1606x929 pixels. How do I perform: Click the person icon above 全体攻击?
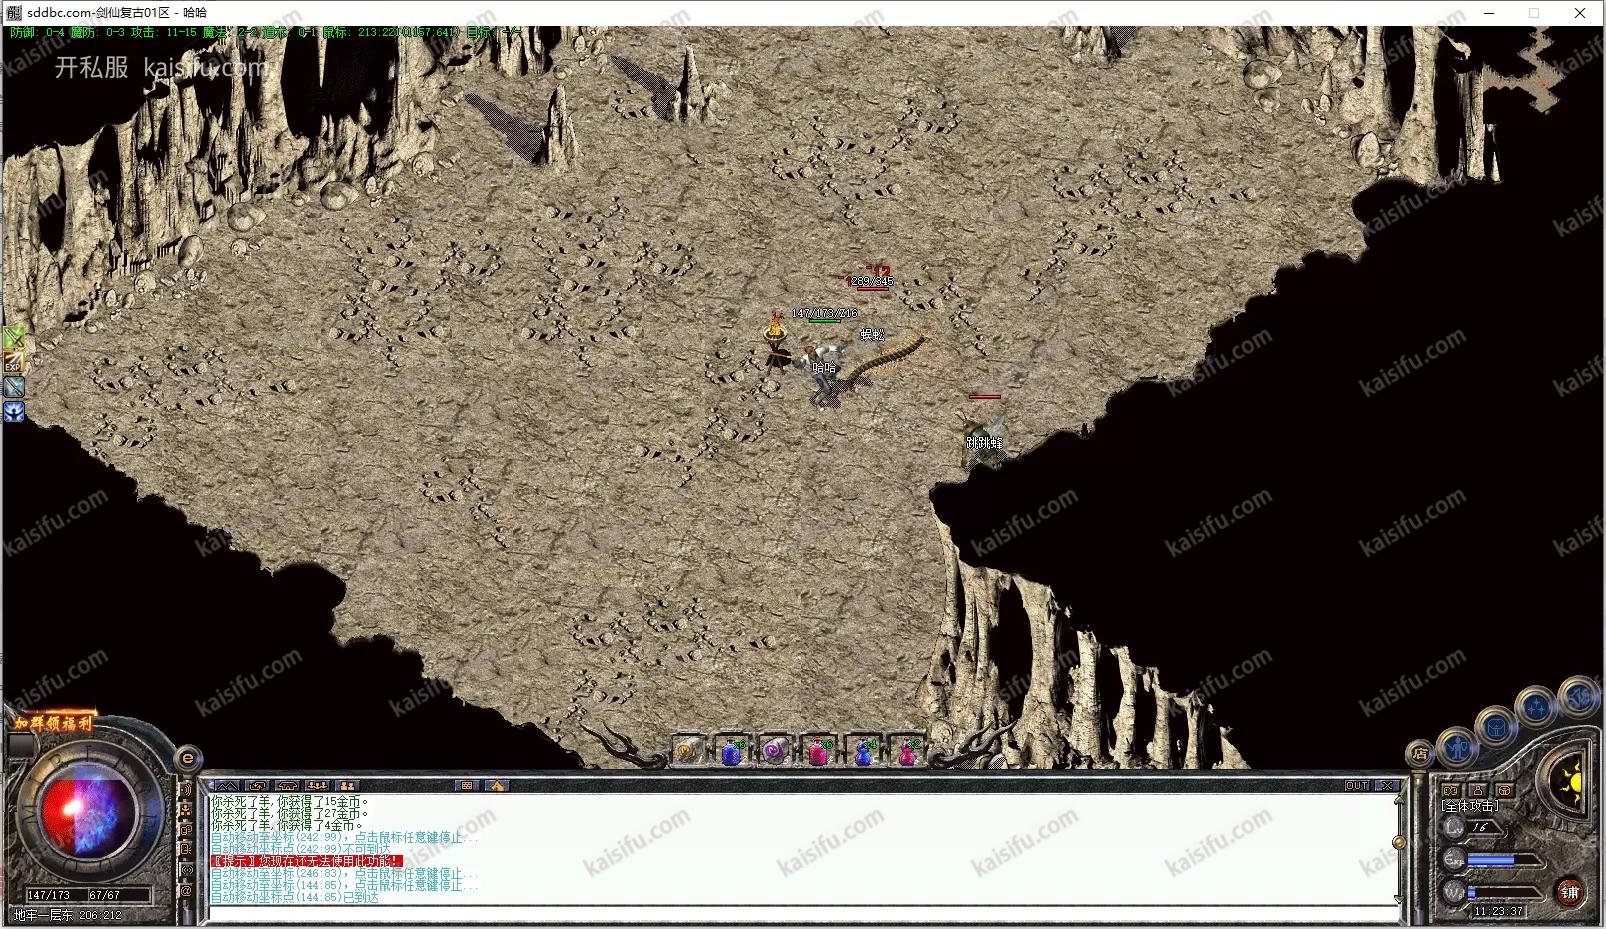pos(1478,790)
